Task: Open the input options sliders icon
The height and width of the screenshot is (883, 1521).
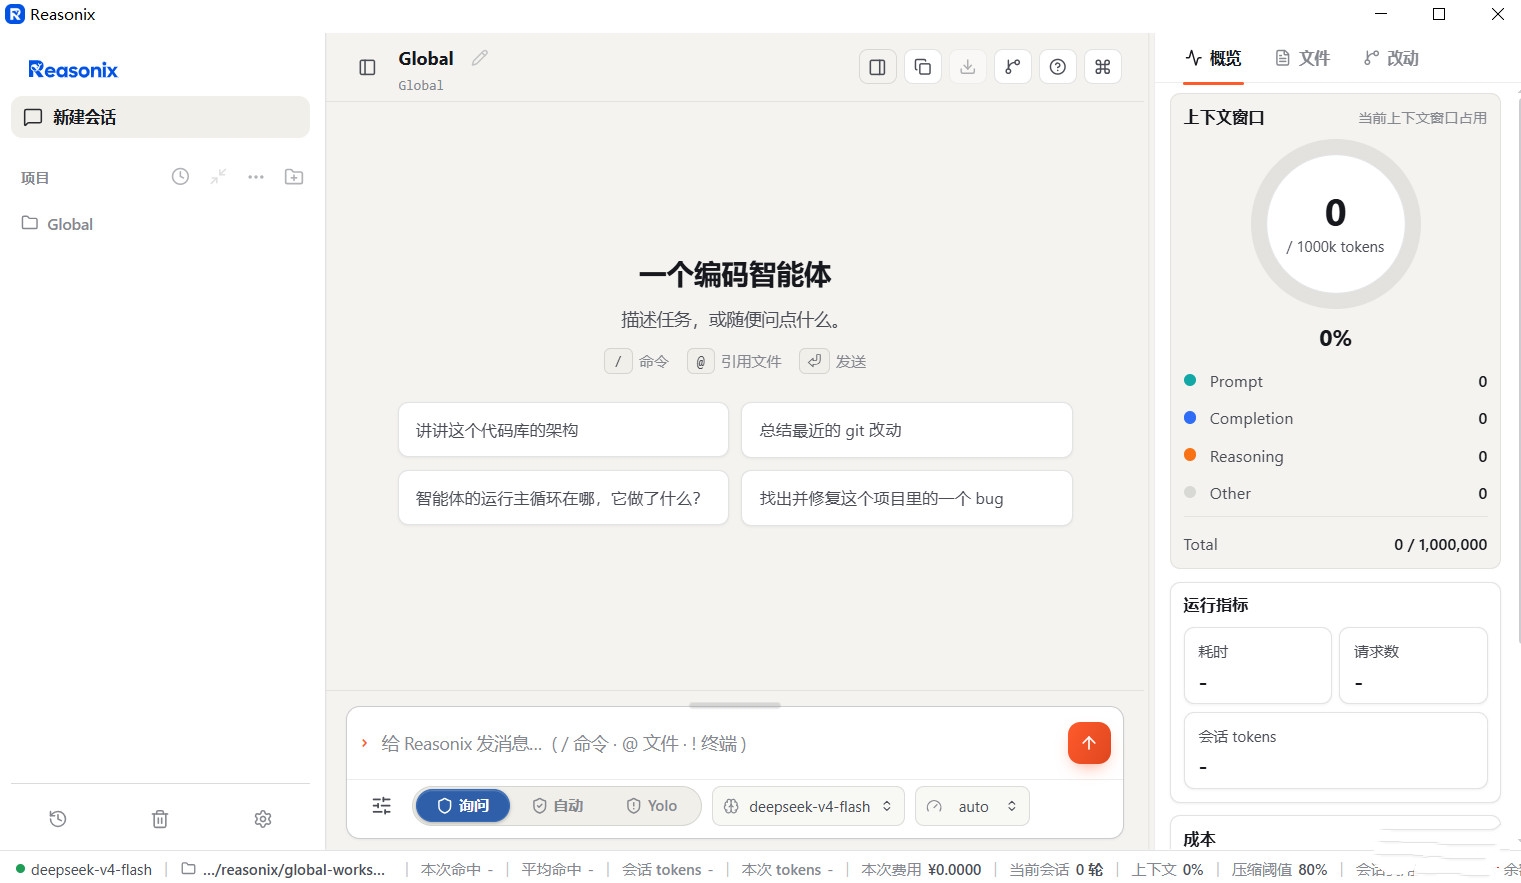Action: pos(382,806)
